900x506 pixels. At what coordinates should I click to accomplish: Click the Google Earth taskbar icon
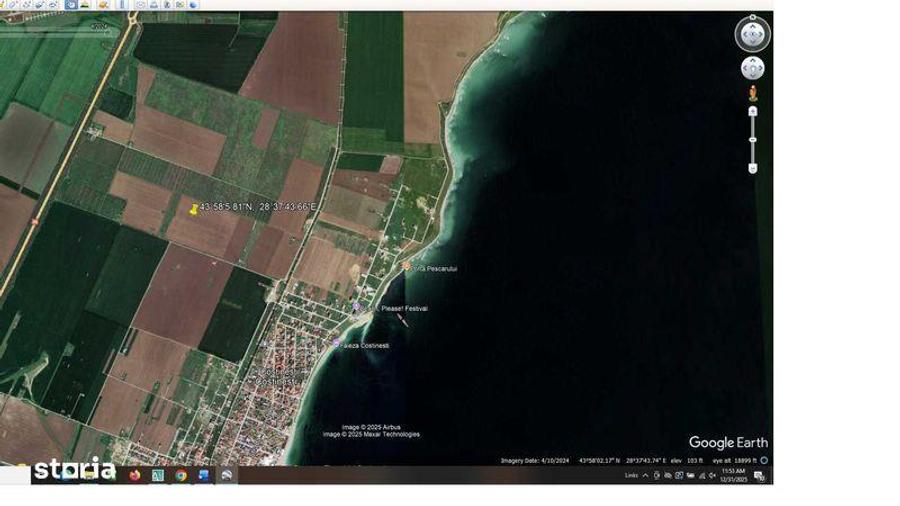227,475
